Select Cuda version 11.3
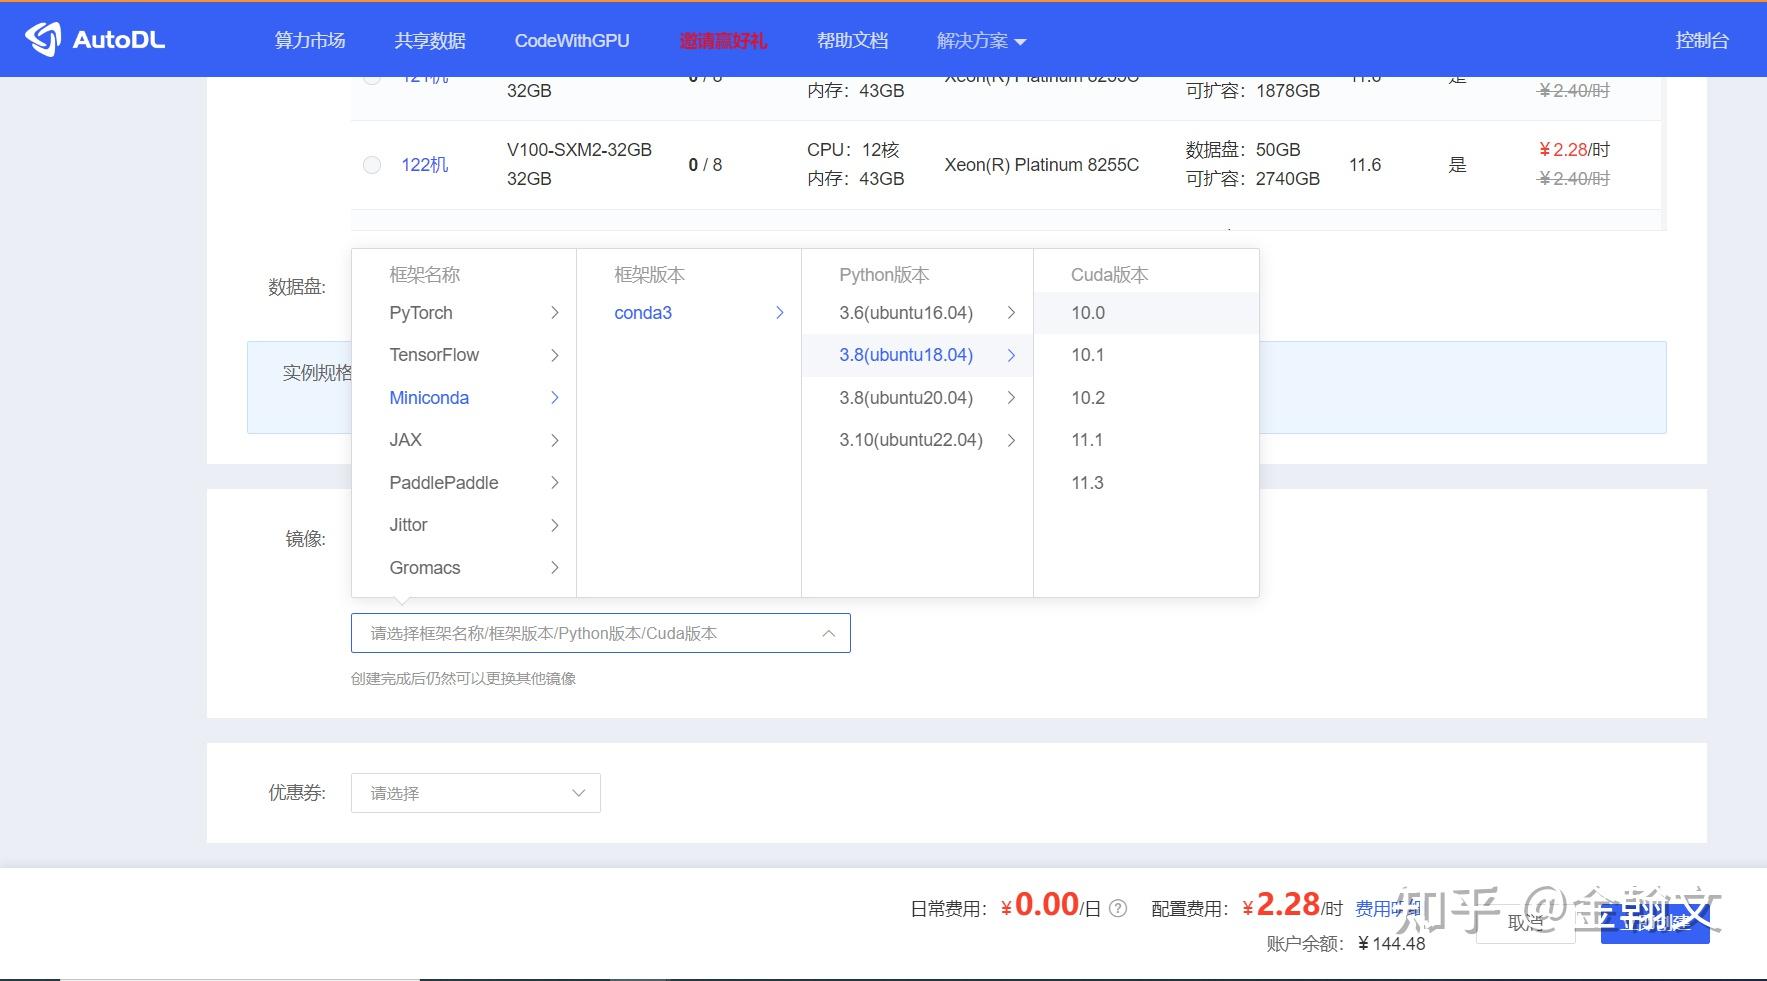 pos(1086,482)
